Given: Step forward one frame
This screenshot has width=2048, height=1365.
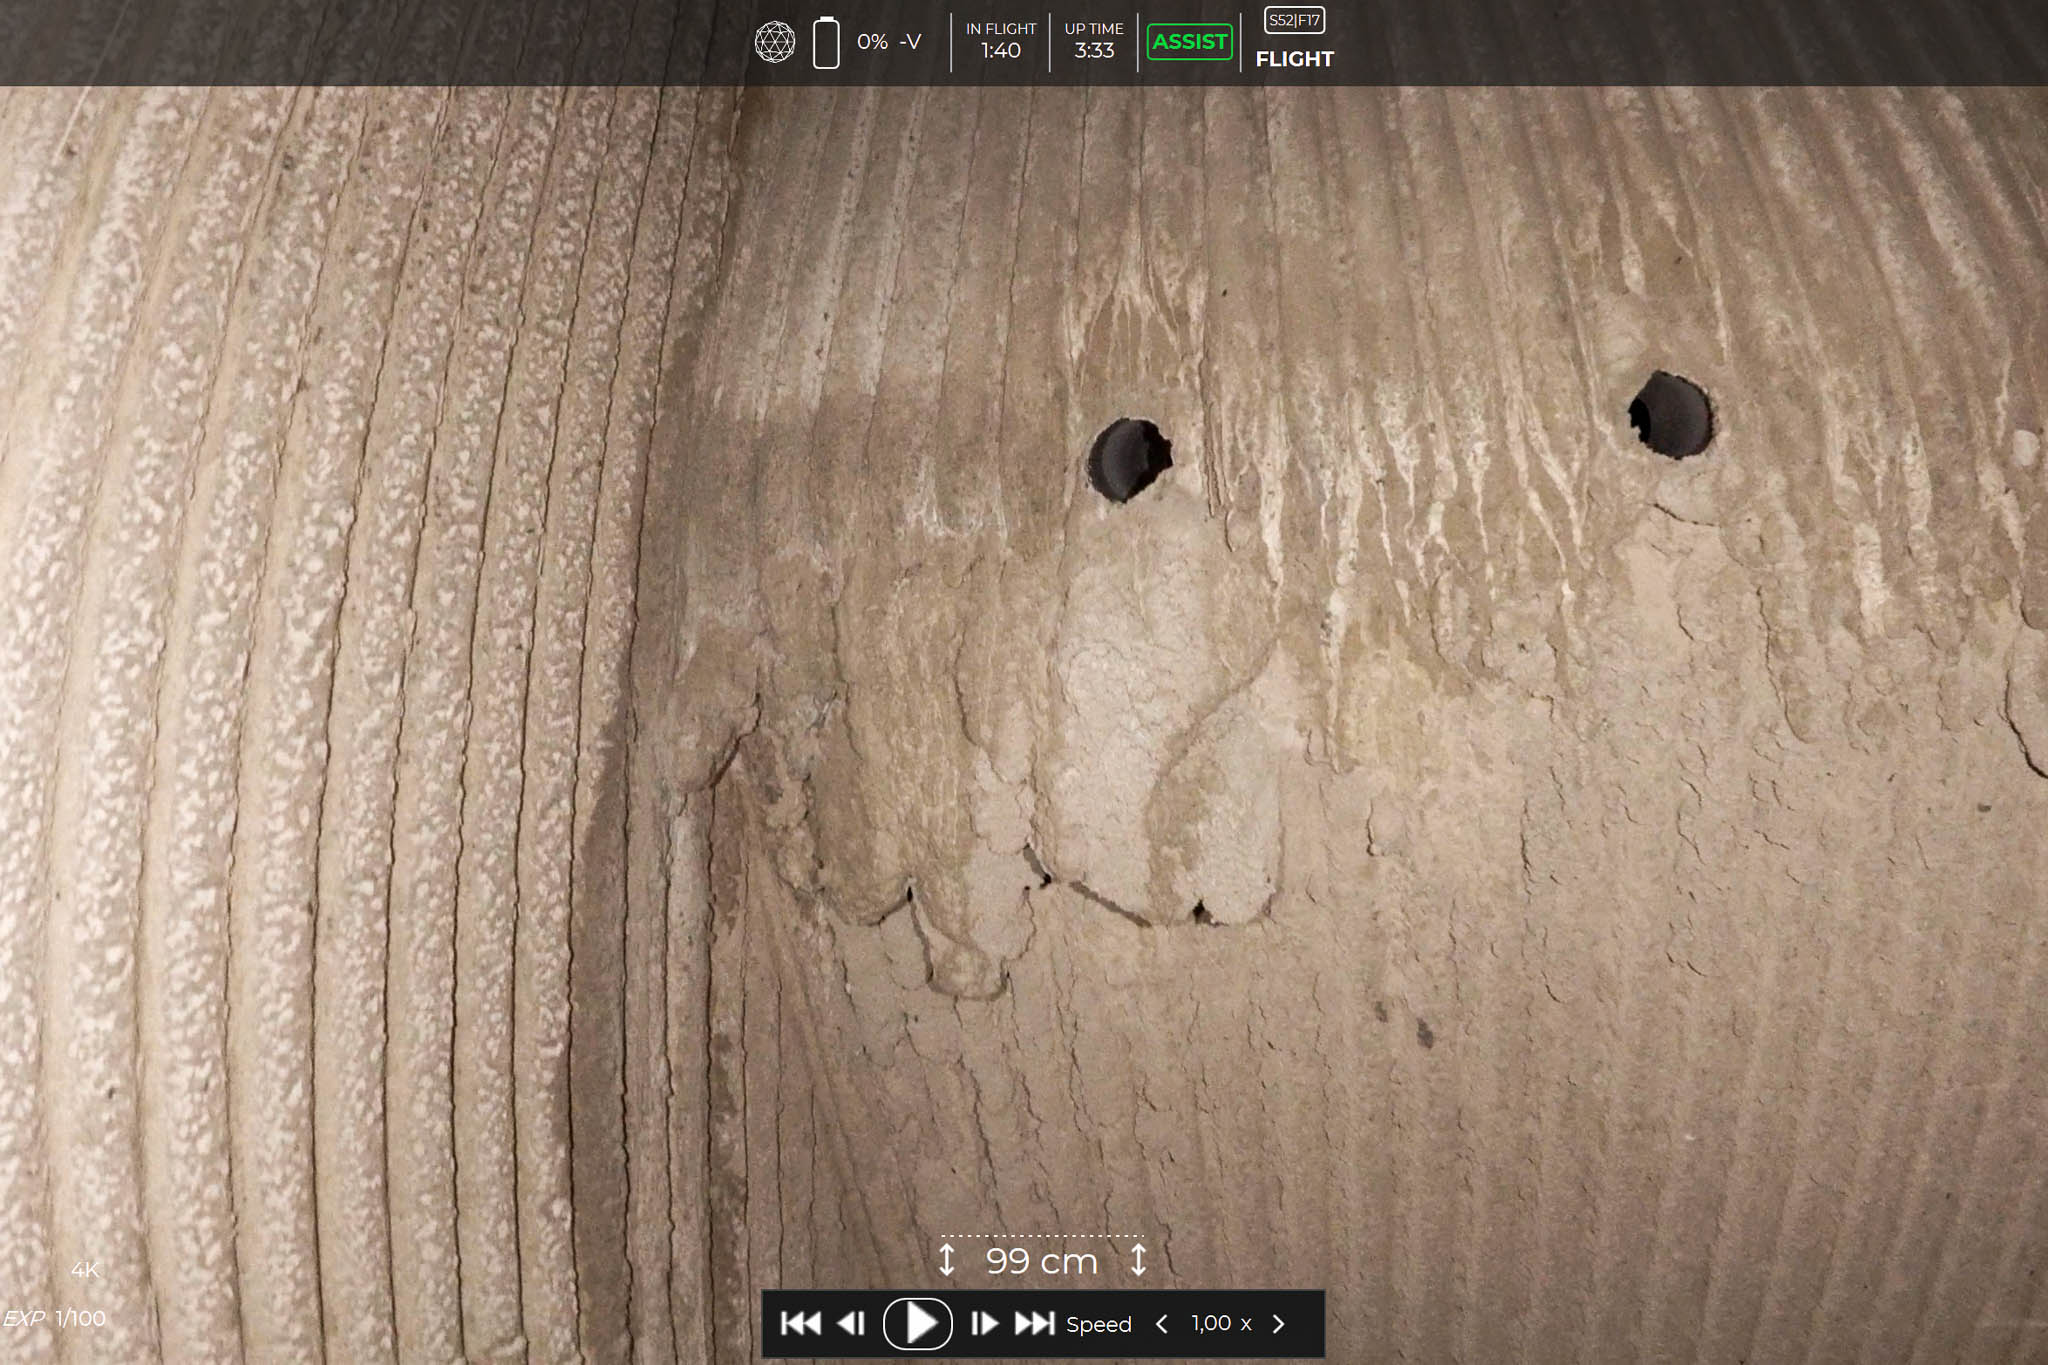Looking at the screenshot, I should point(984,1323).
